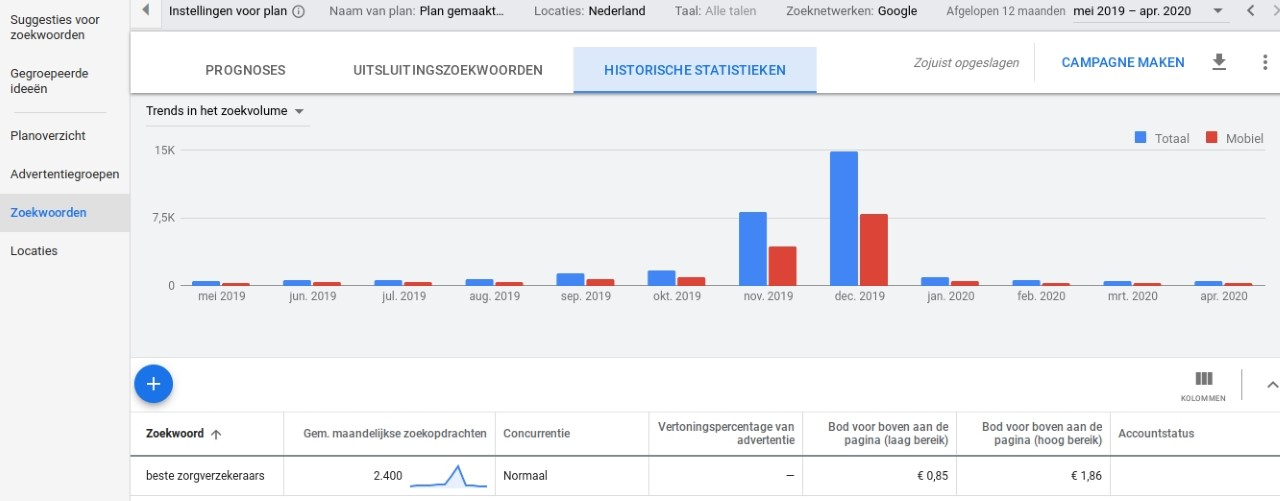
Task: Click the blue plus add keyword button
Action: tap(153, 383)
